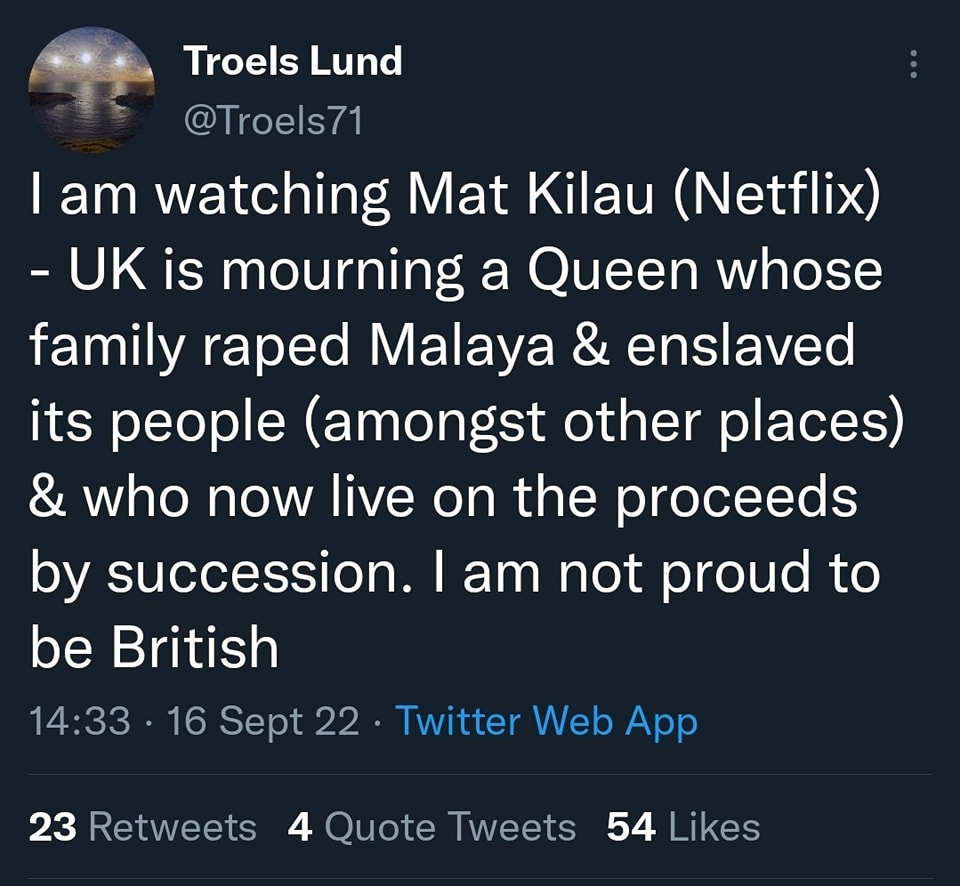Click the word Queen in the tweet
This screenshot has height=886, width=960.
click(x=612, y=271)
